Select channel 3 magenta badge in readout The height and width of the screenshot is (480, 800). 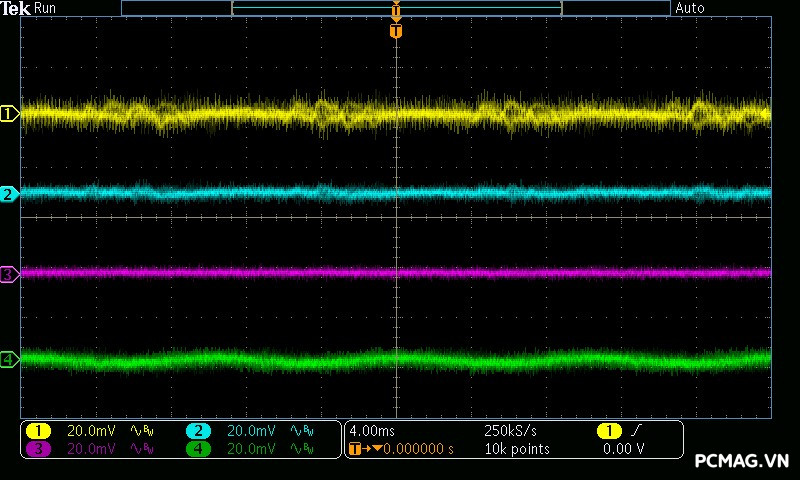coord(38,449)
